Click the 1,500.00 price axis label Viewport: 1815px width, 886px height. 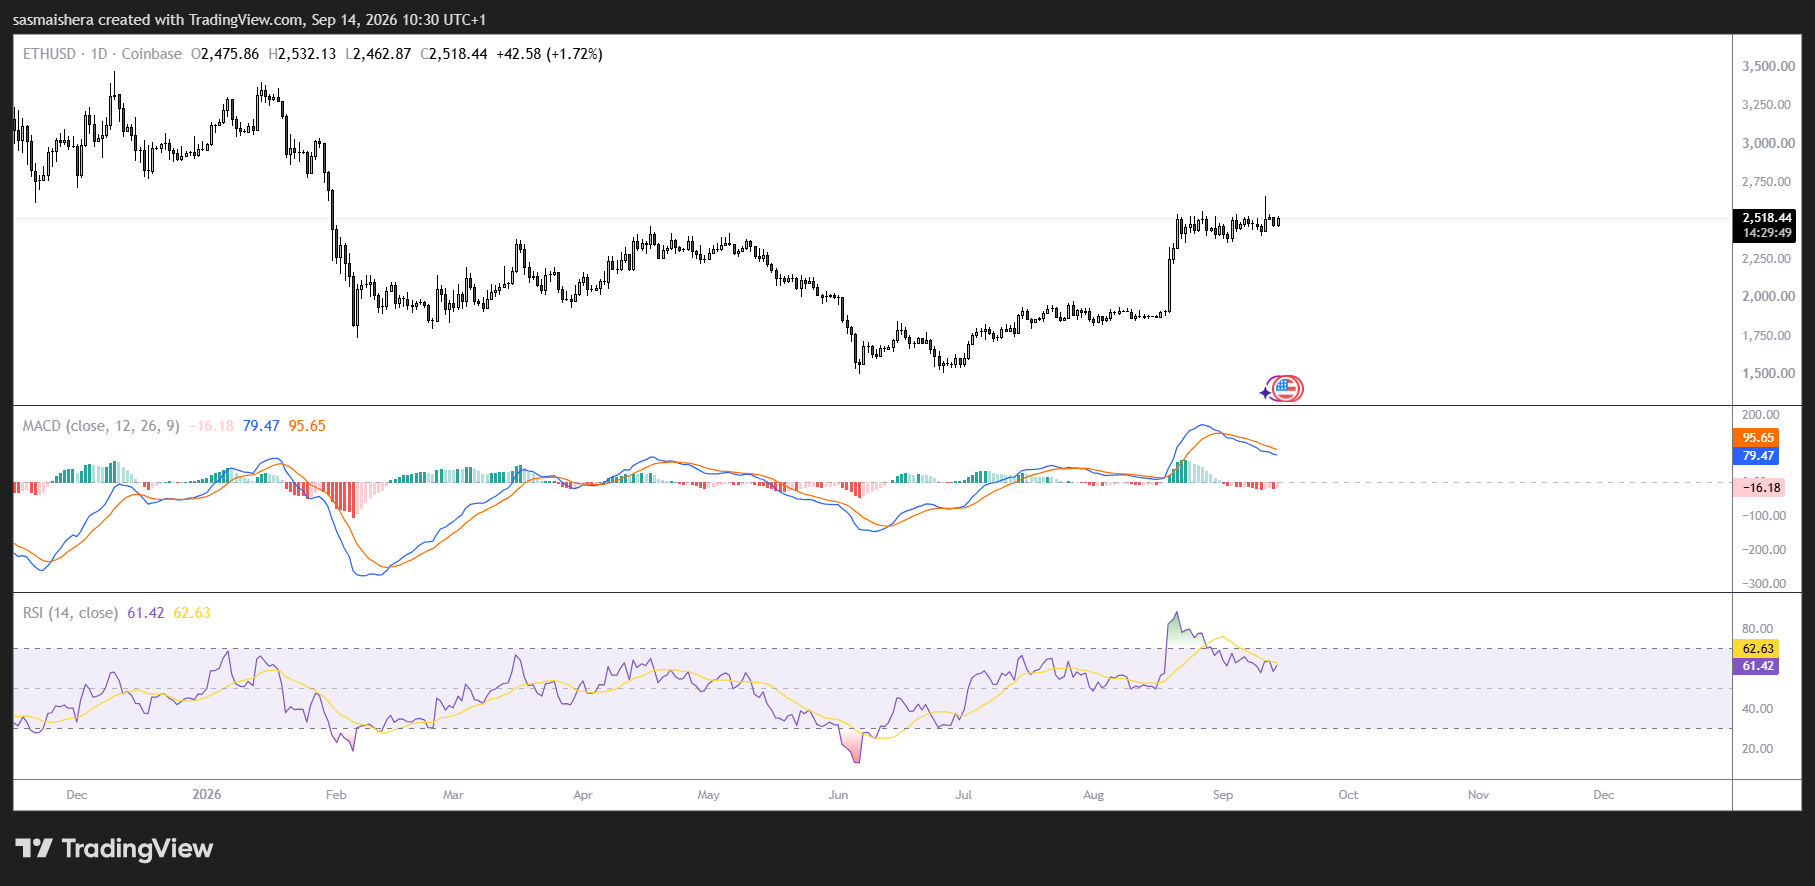click(x=1768, y=373)
